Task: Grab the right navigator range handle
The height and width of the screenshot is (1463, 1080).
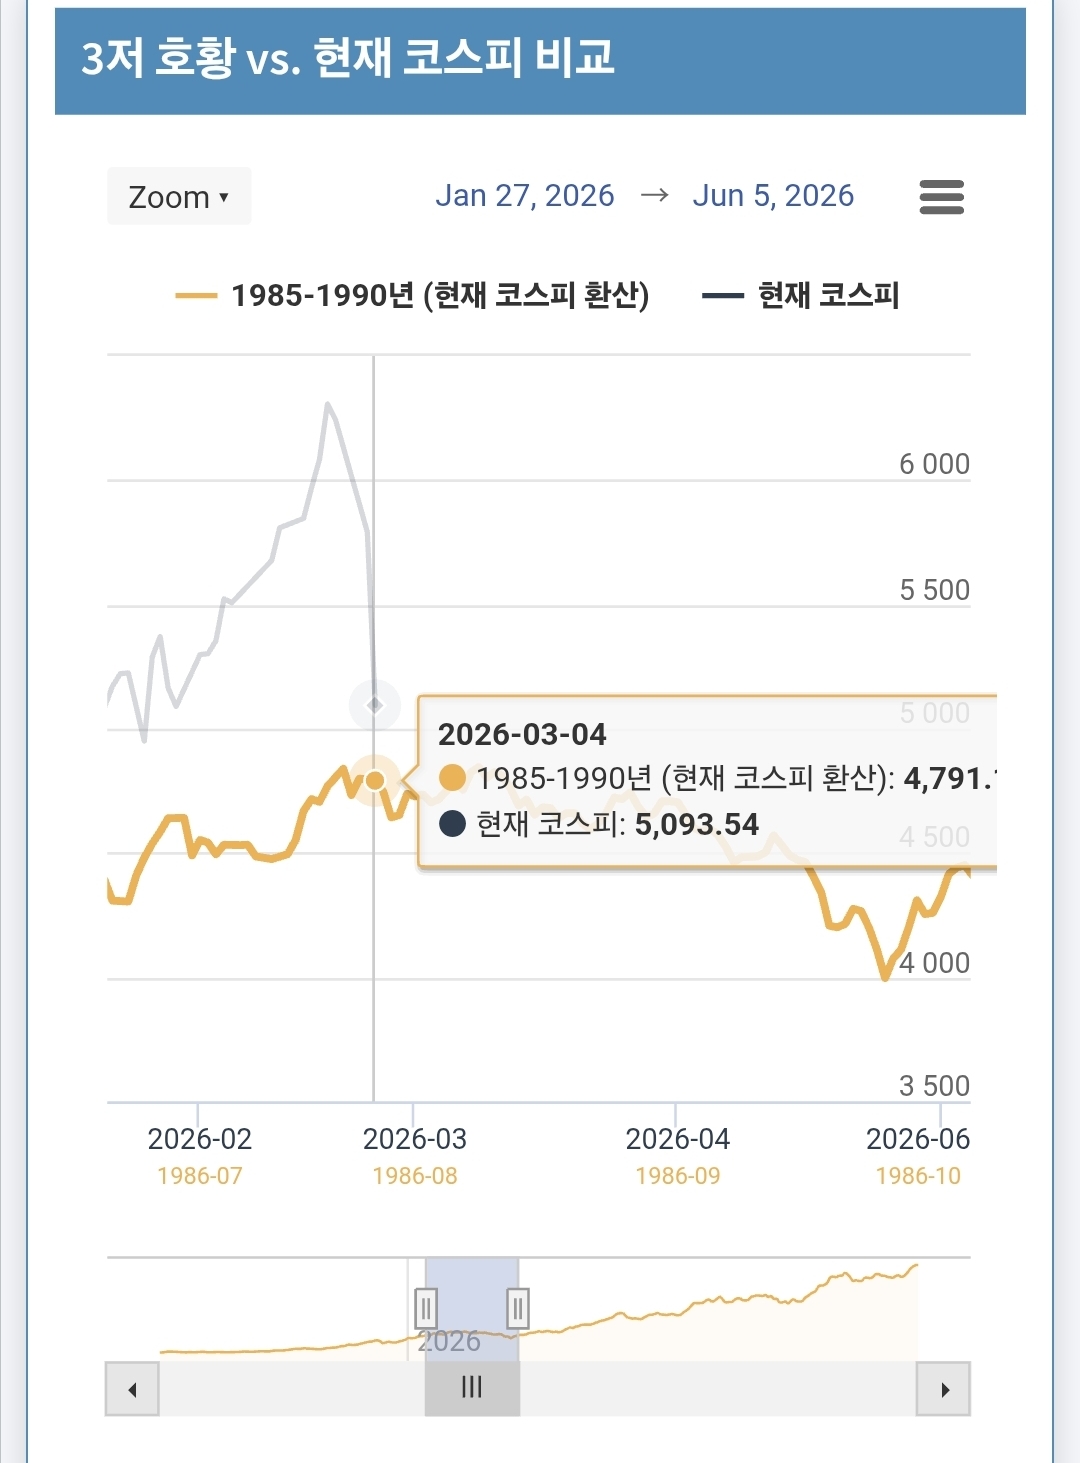Action: coord(518,1307)
